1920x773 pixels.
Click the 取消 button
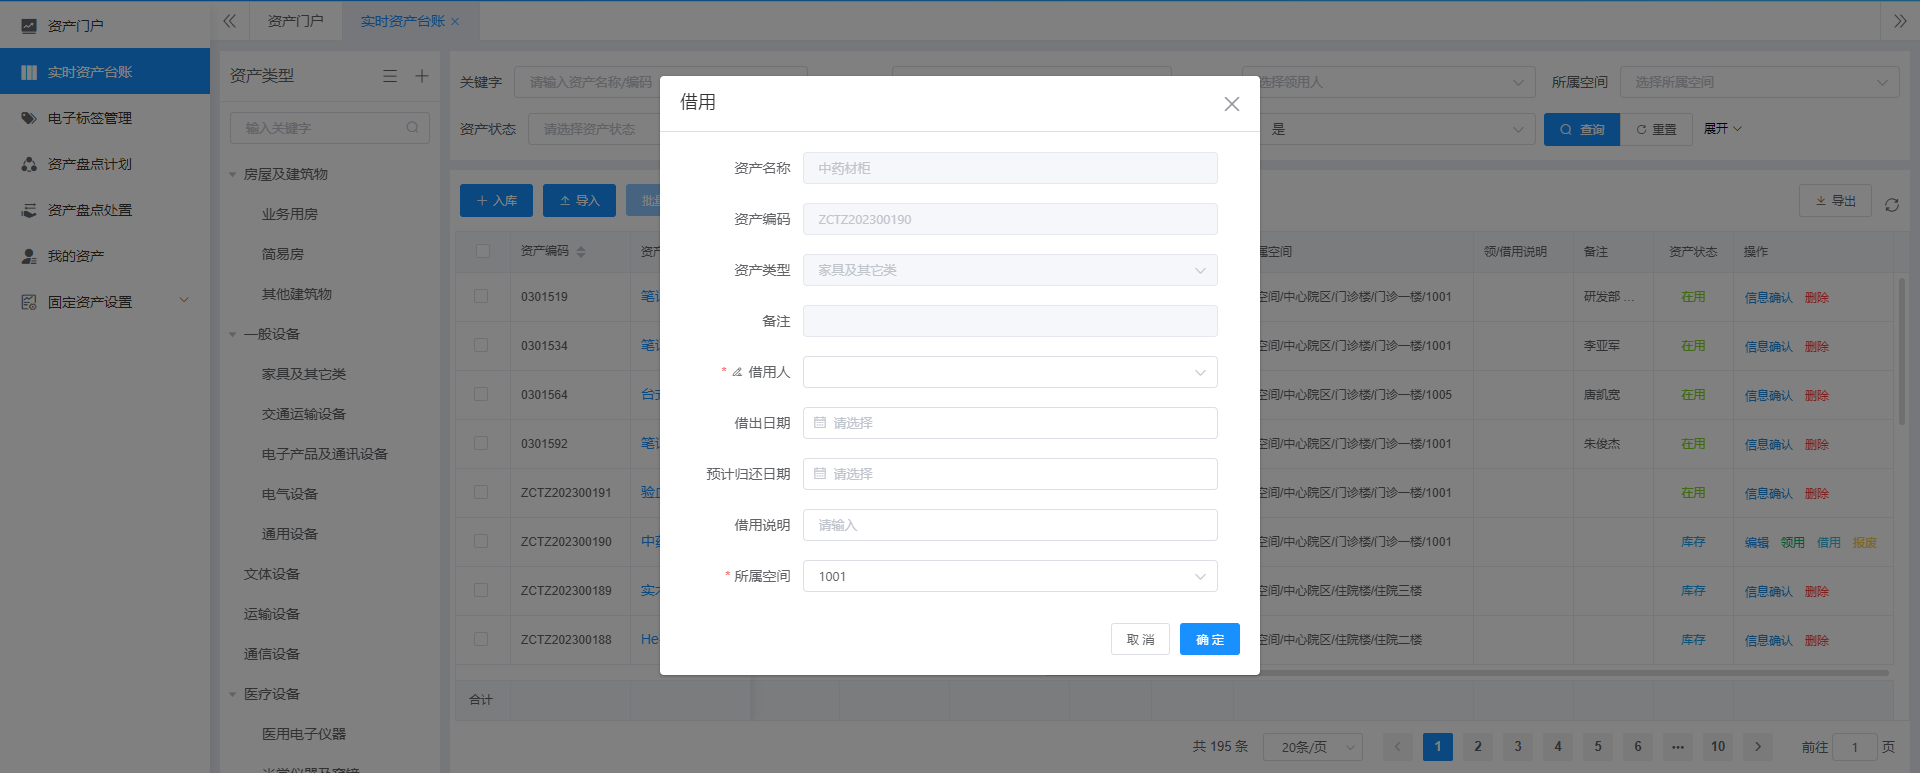click(1140, 639)
